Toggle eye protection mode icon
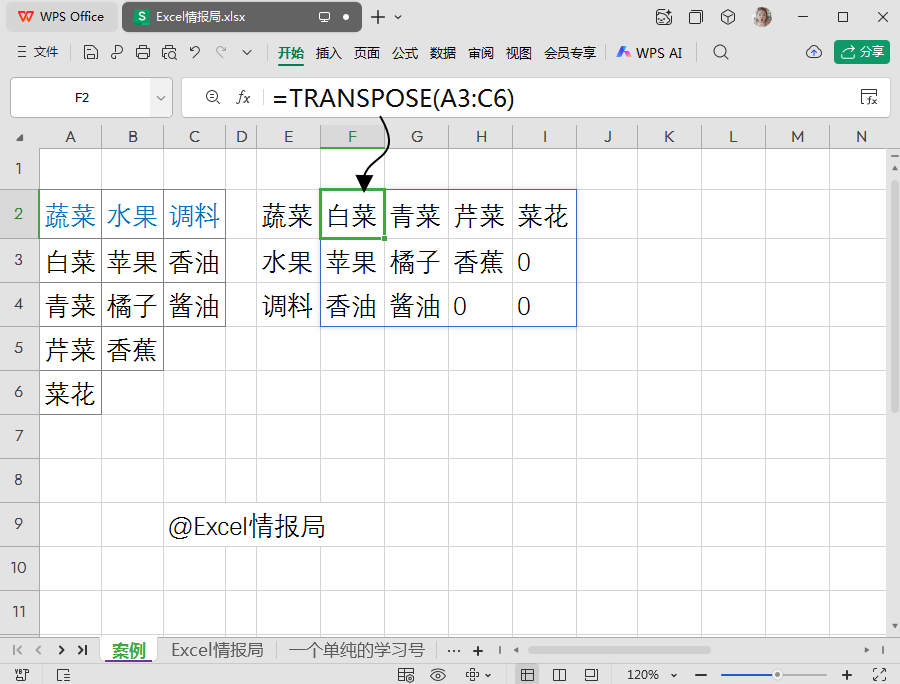The width and height of the screenshot is (900, 684). (438, 675)
